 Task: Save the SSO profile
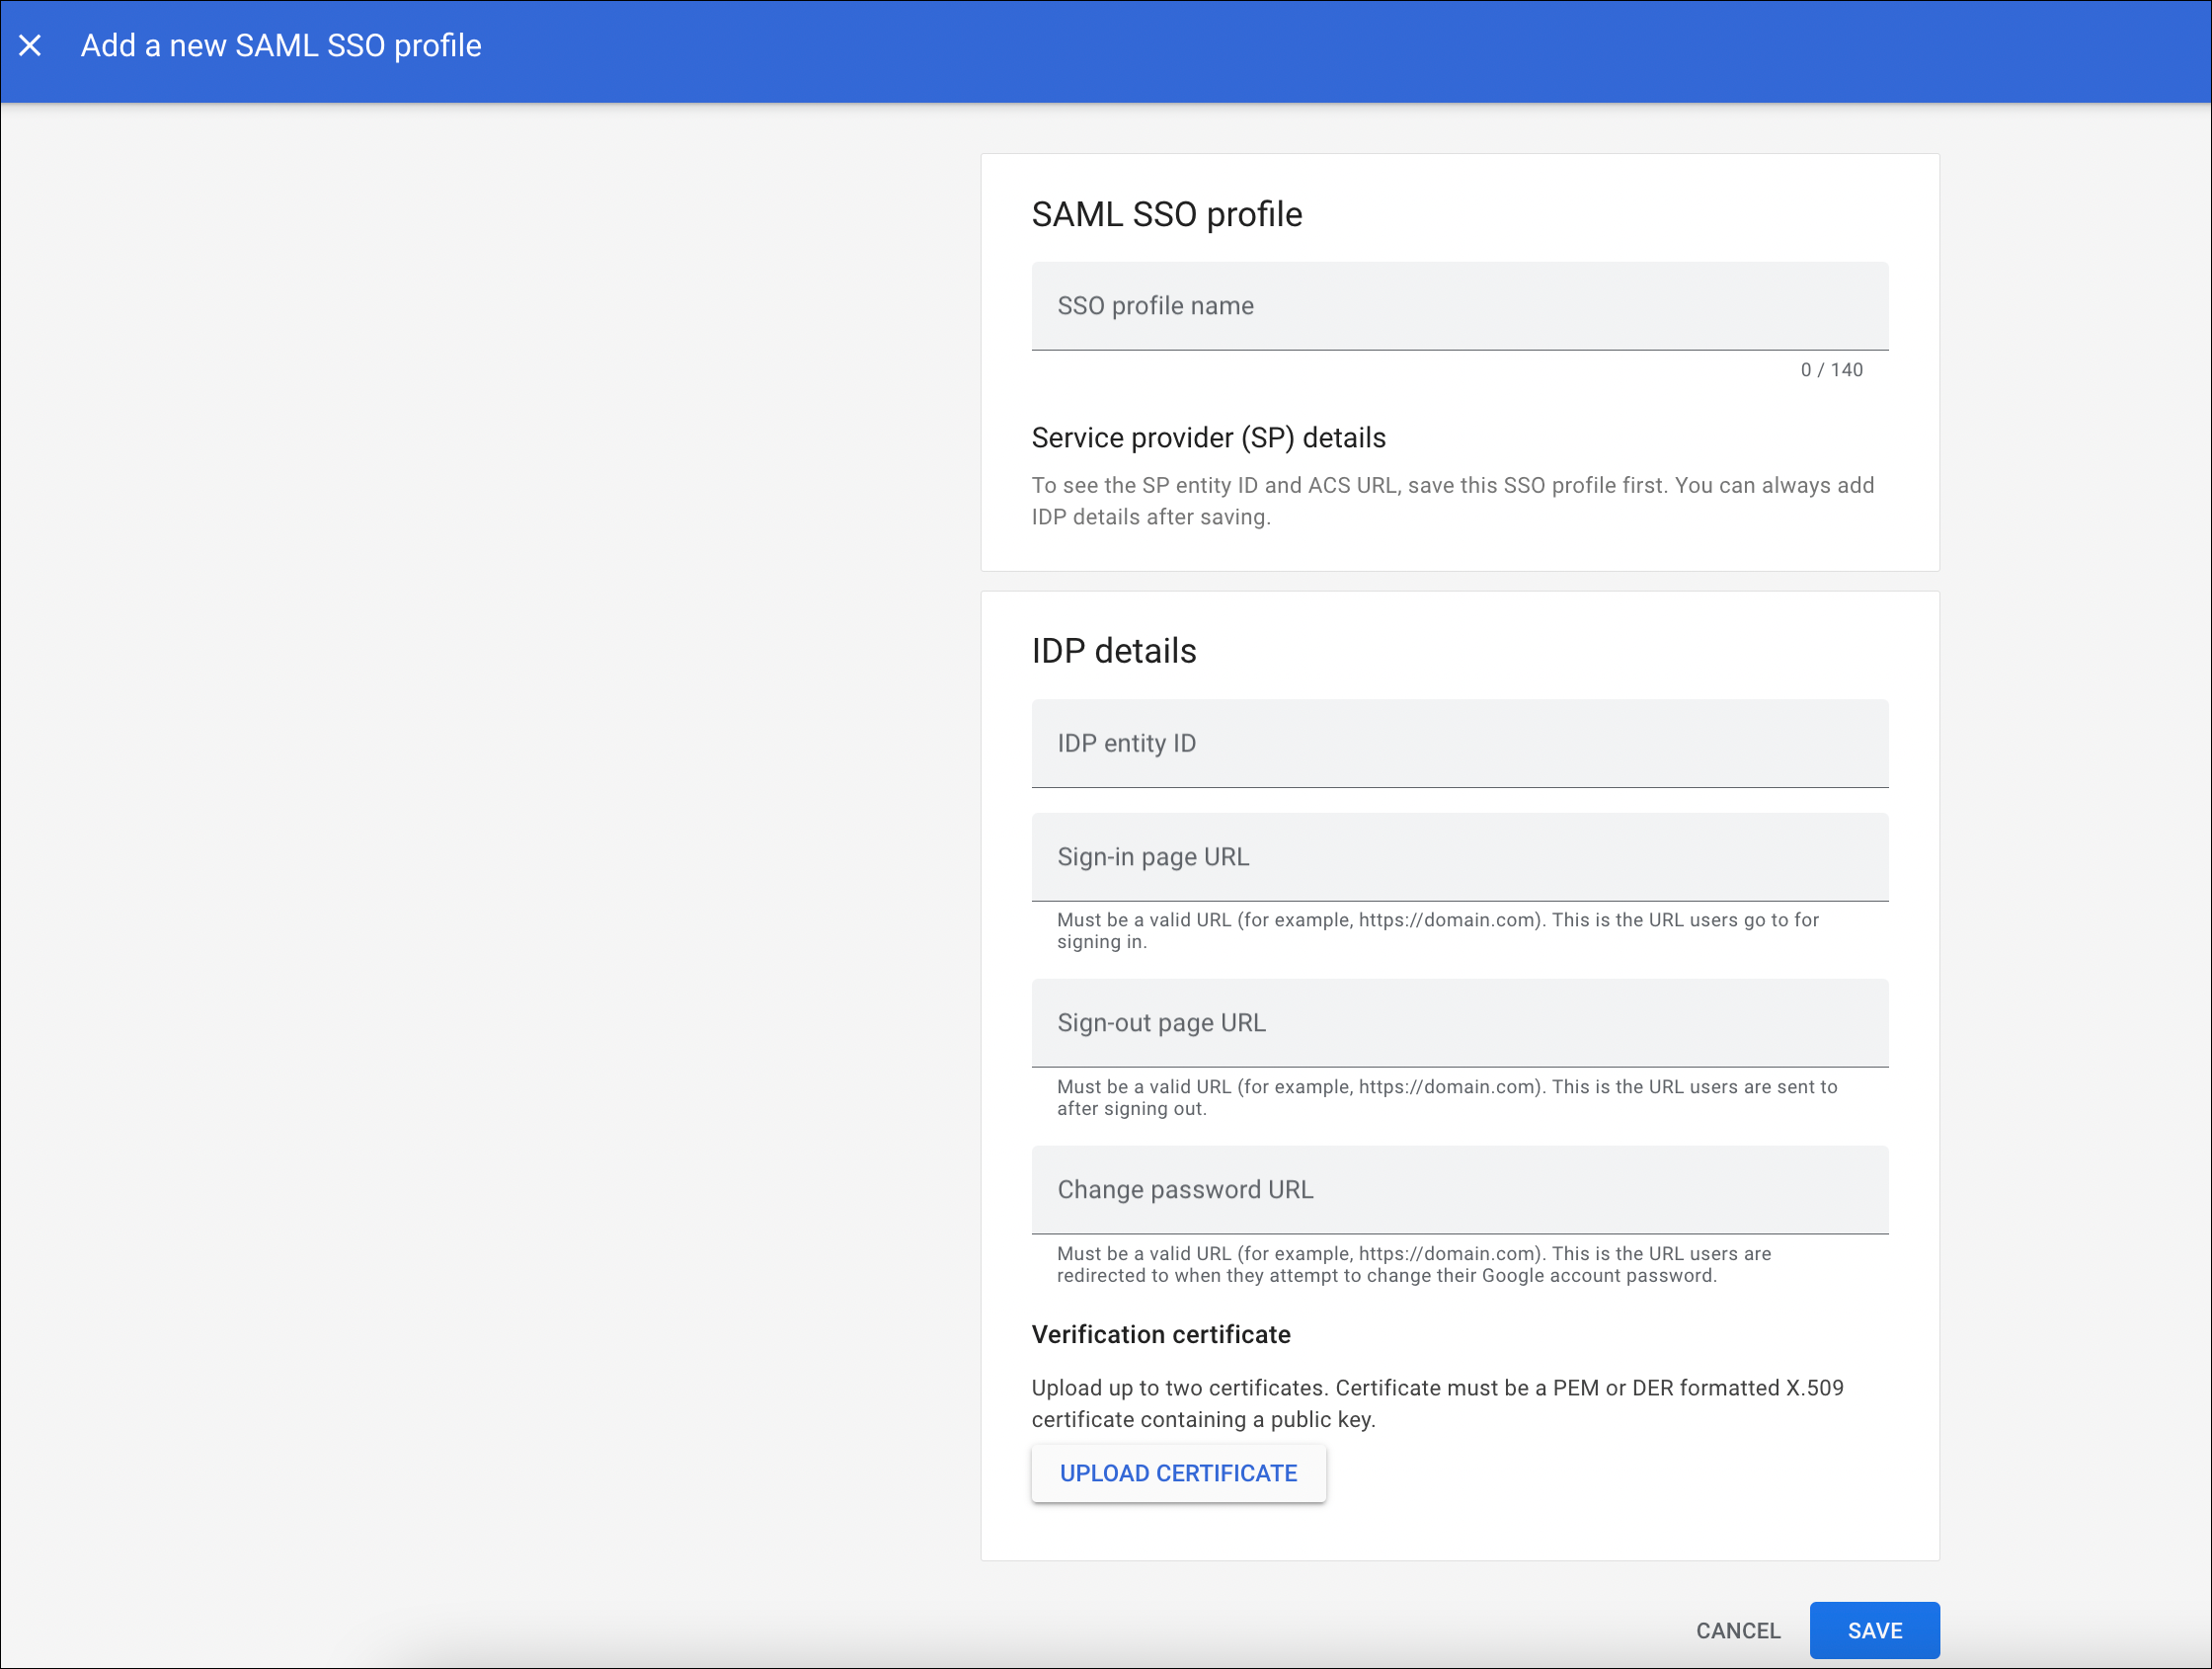click(x=1873, y=1631)
